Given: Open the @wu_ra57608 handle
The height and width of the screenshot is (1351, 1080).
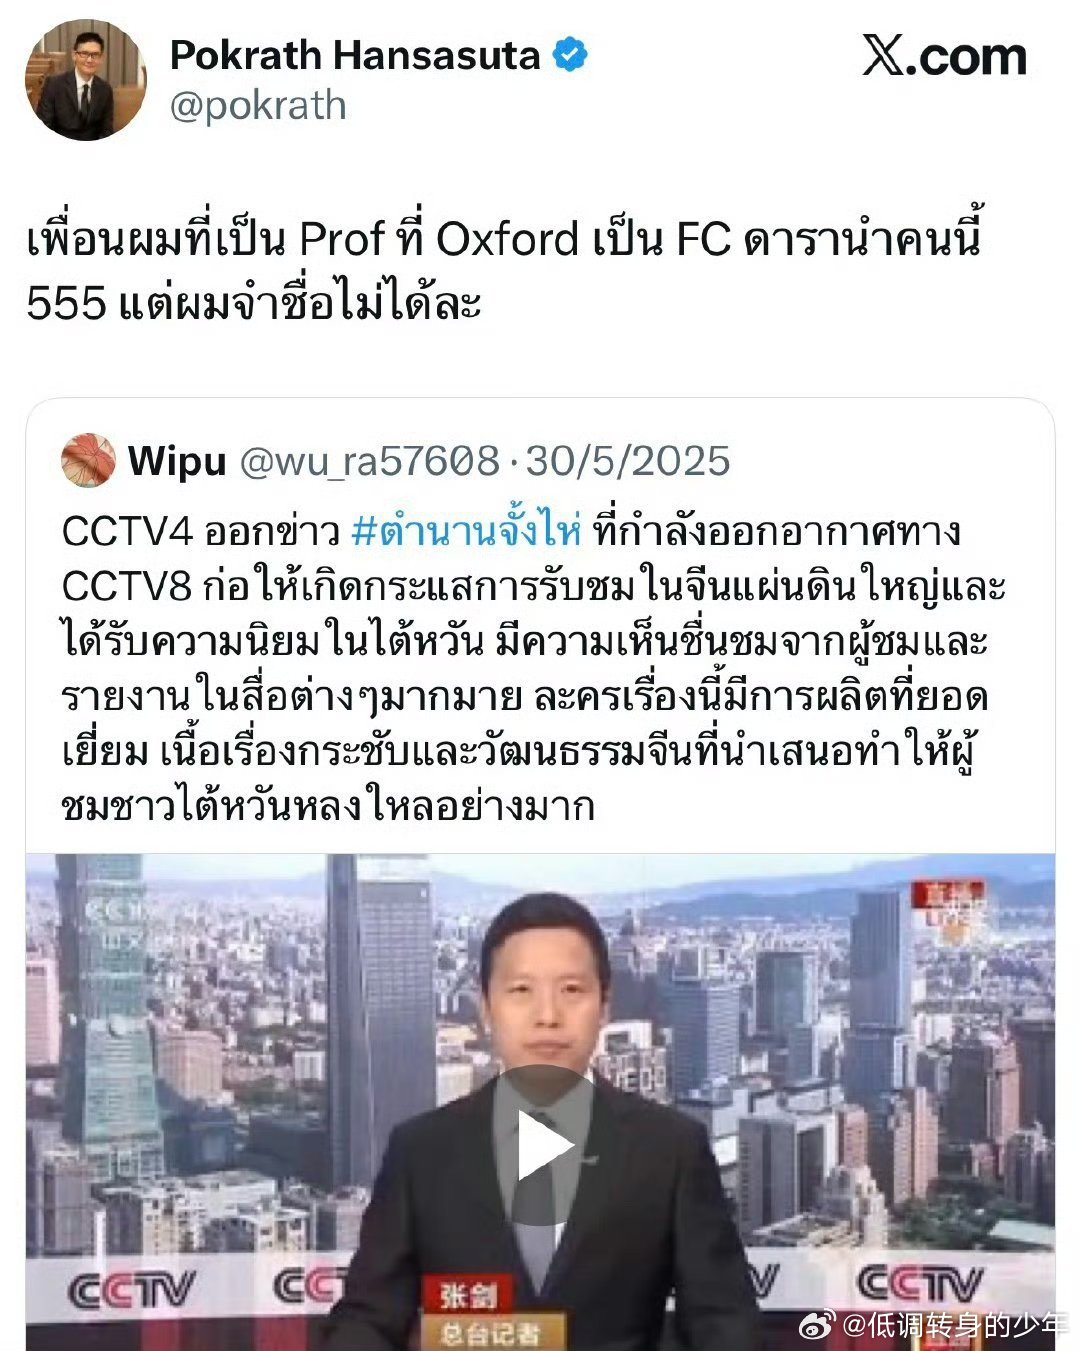Looking at the screenshot, I should [x=369, y=461].
